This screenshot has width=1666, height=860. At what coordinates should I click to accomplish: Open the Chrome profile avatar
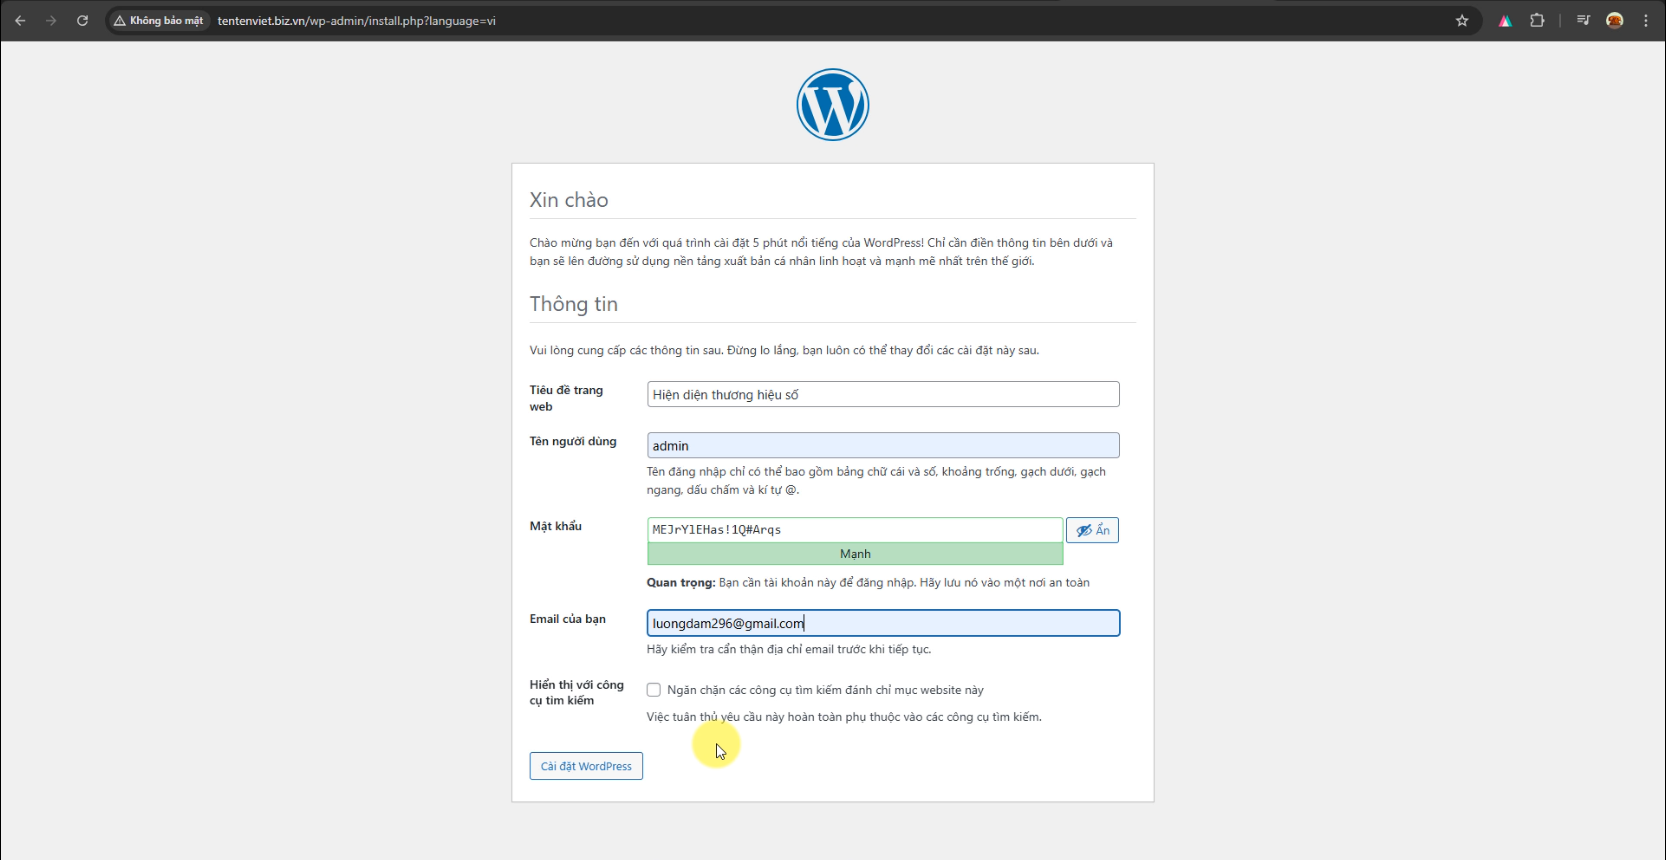pyautogui.click(x=1615, y=20)
